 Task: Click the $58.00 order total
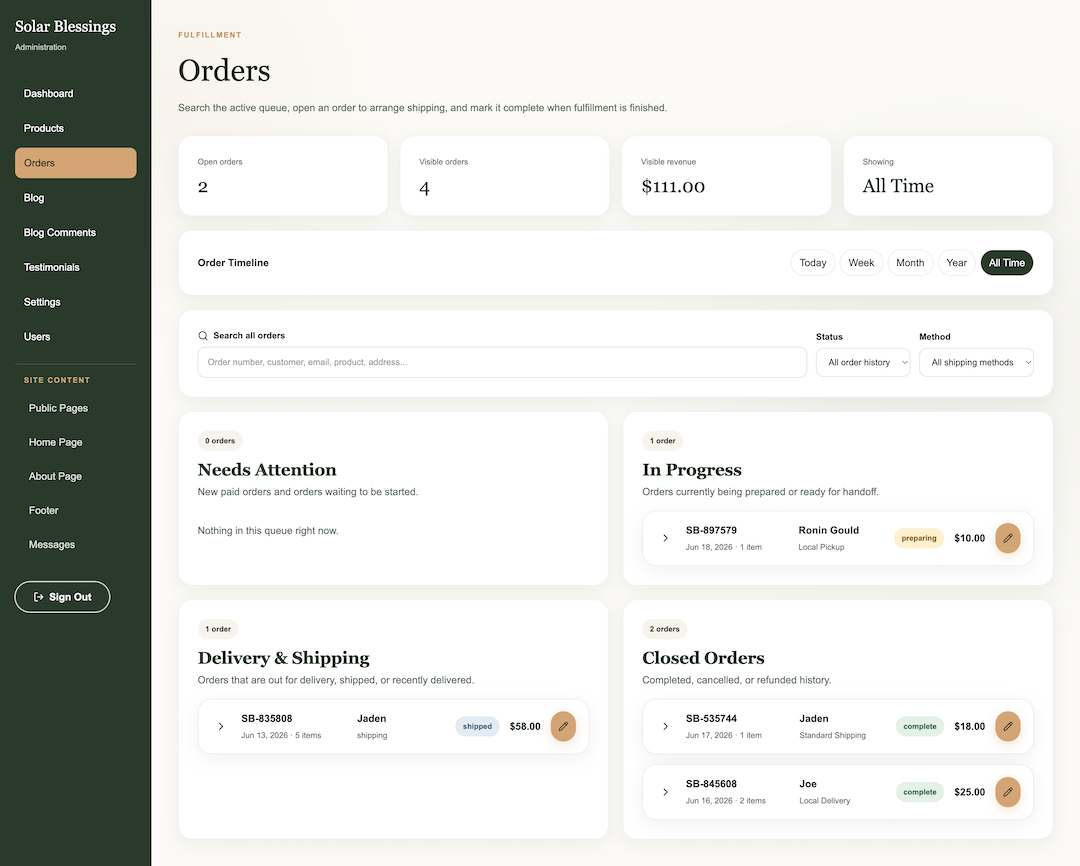click(x=525, y=726)
